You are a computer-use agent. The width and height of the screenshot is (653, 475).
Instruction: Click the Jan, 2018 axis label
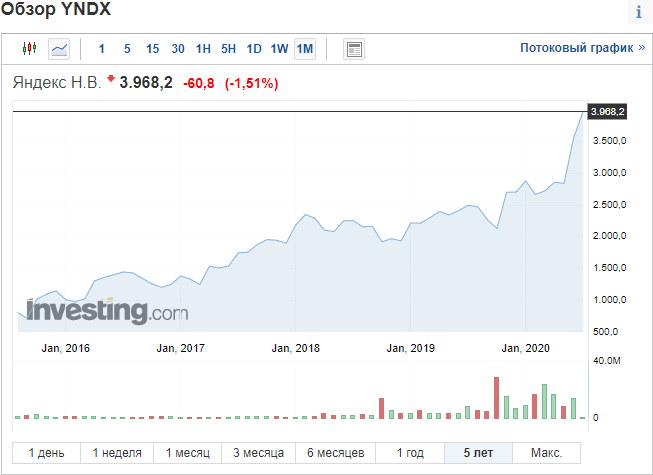tap(296, 348)
